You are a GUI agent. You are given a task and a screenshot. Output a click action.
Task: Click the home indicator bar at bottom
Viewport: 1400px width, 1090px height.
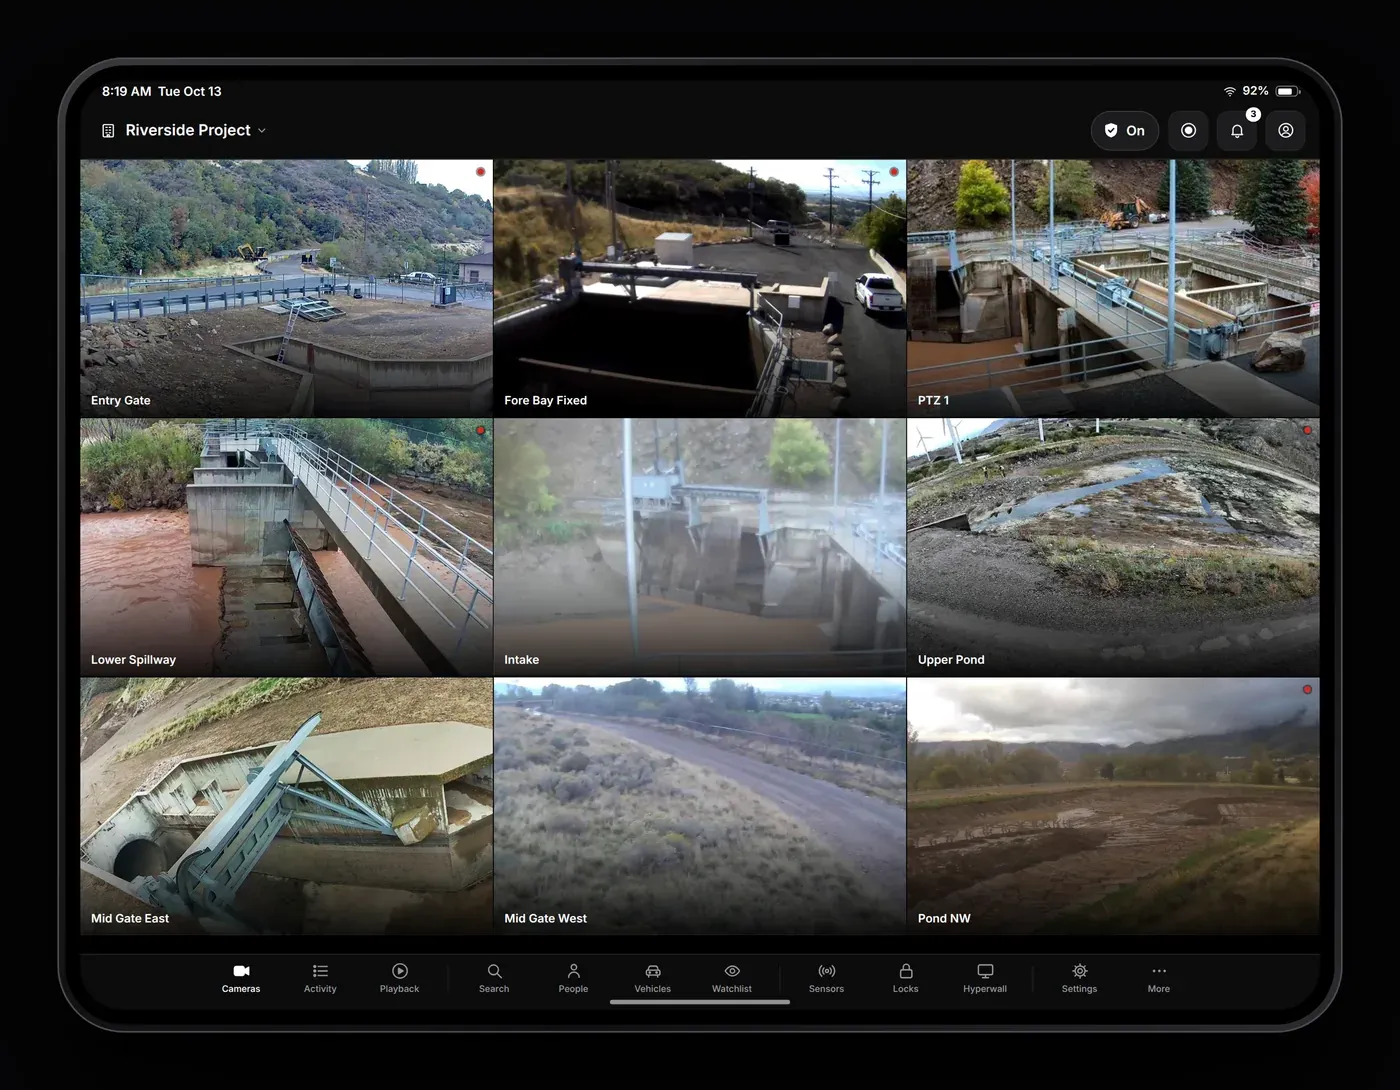[x=700, y=1002]
